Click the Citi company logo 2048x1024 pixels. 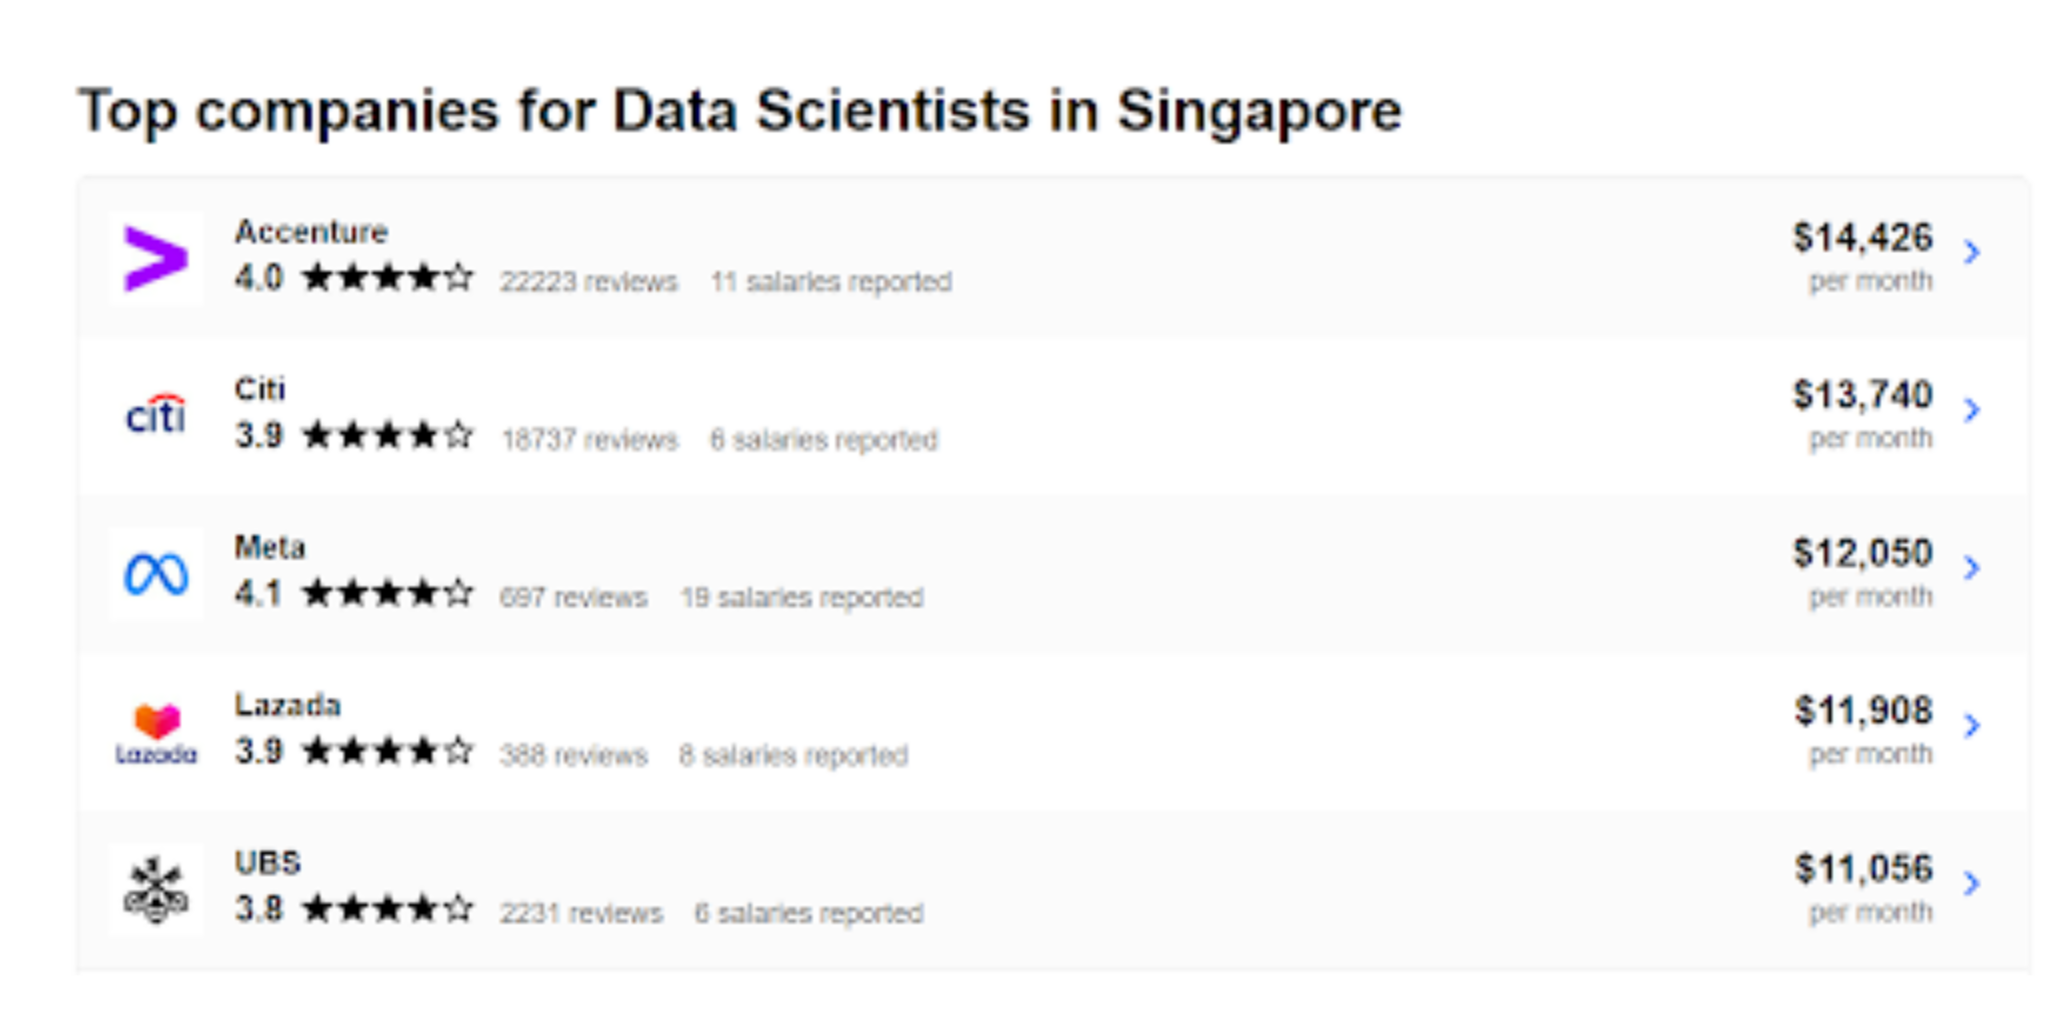(x=155, y=414)
